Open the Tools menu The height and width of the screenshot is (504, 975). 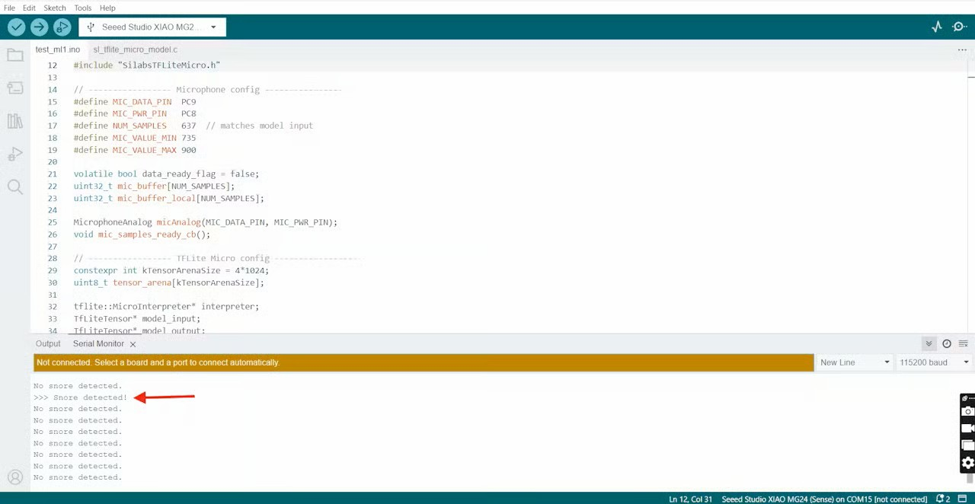click(x=83, y=8)
